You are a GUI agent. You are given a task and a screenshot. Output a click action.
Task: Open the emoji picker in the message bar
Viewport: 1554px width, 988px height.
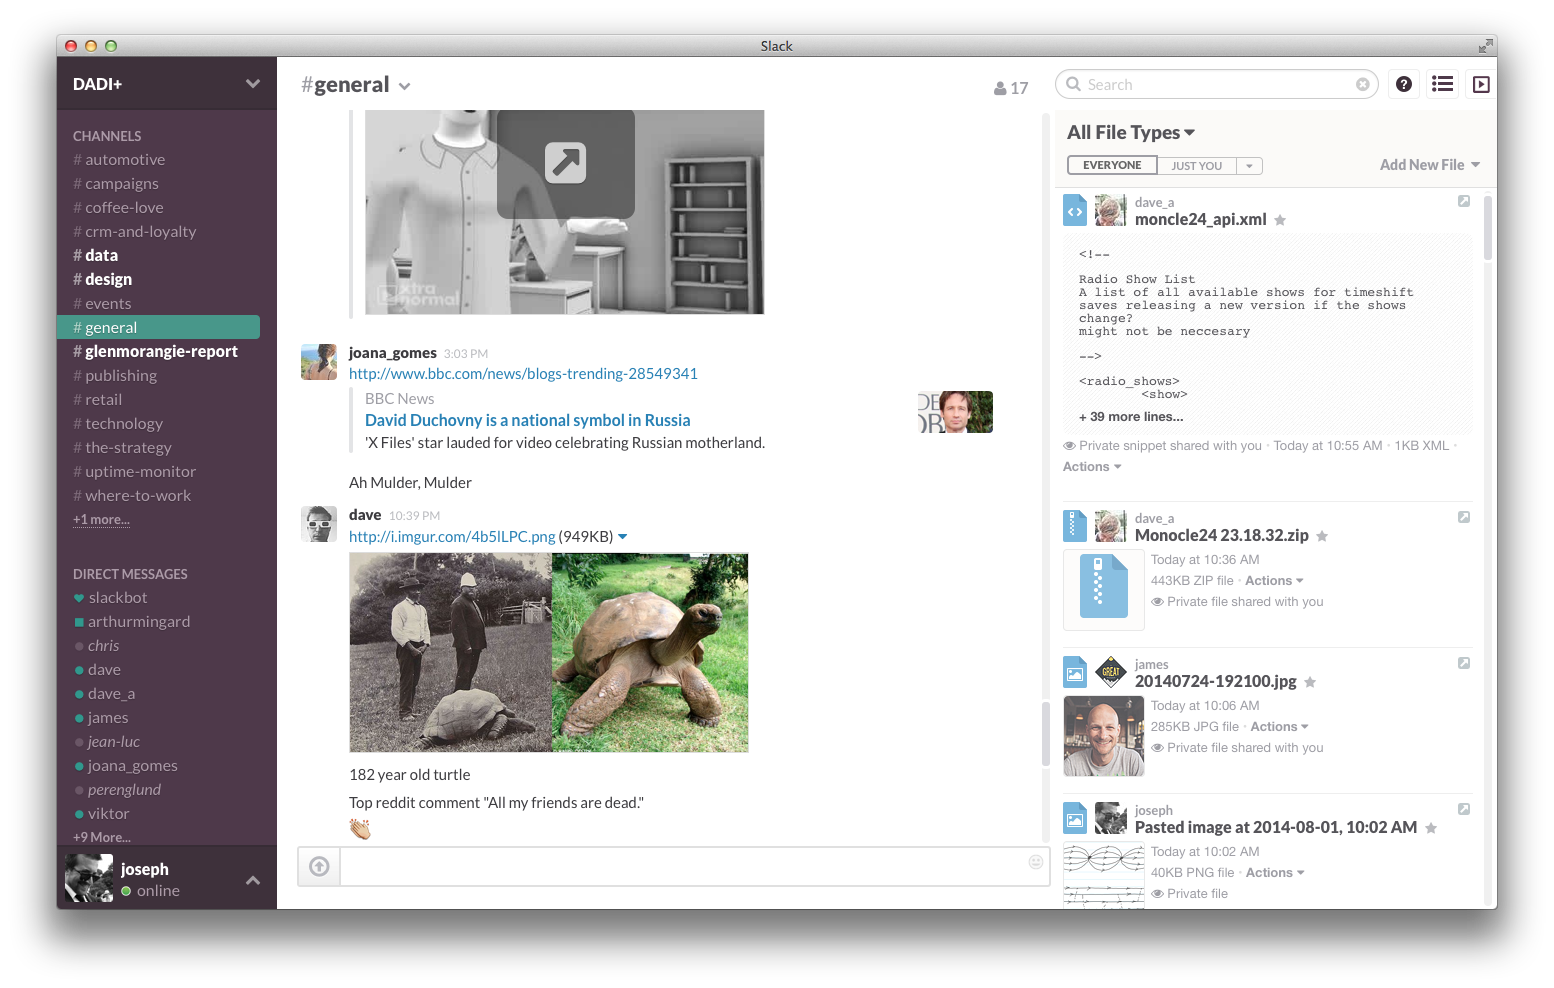1035,861
